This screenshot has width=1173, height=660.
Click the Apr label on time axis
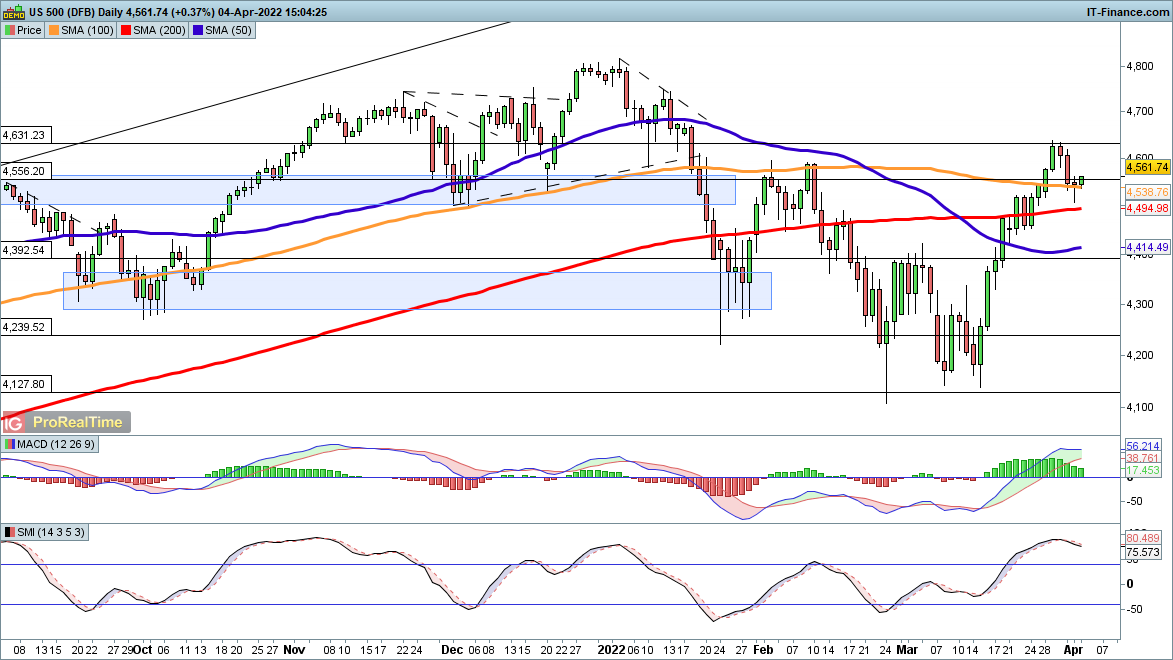click(x=1072, y=650)
